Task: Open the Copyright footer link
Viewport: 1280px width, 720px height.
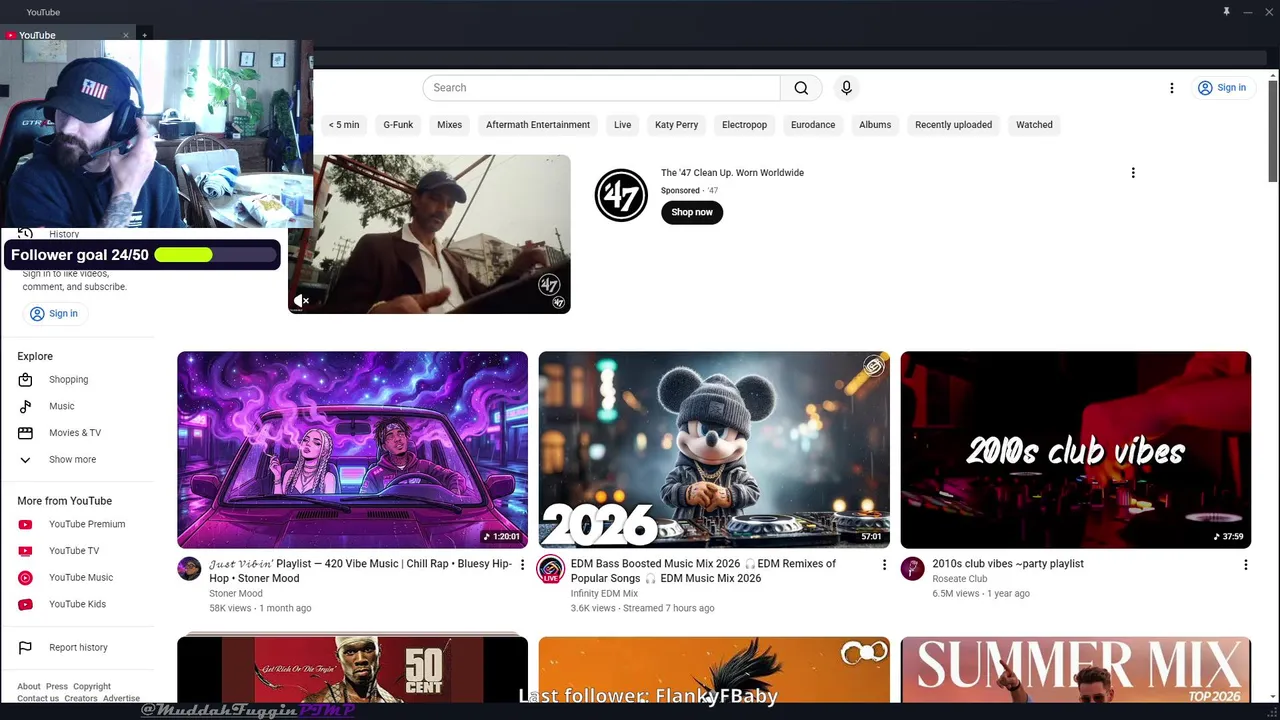Action: coord(92,687)
